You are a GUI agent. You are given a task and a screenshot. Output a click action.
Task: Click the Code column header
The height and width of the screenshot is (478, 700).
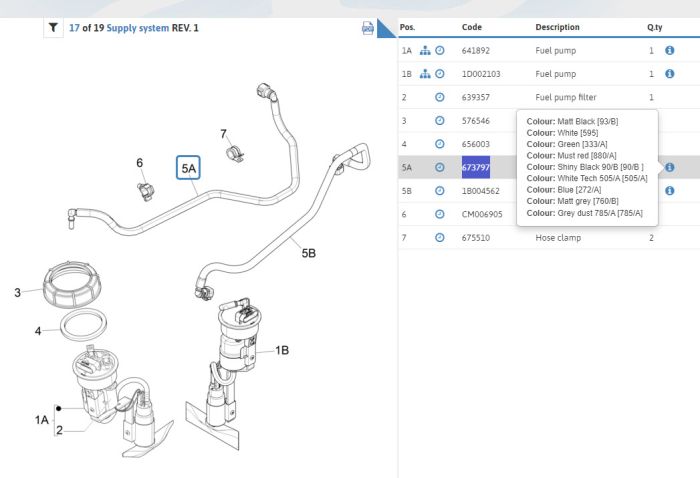[472, 27]
